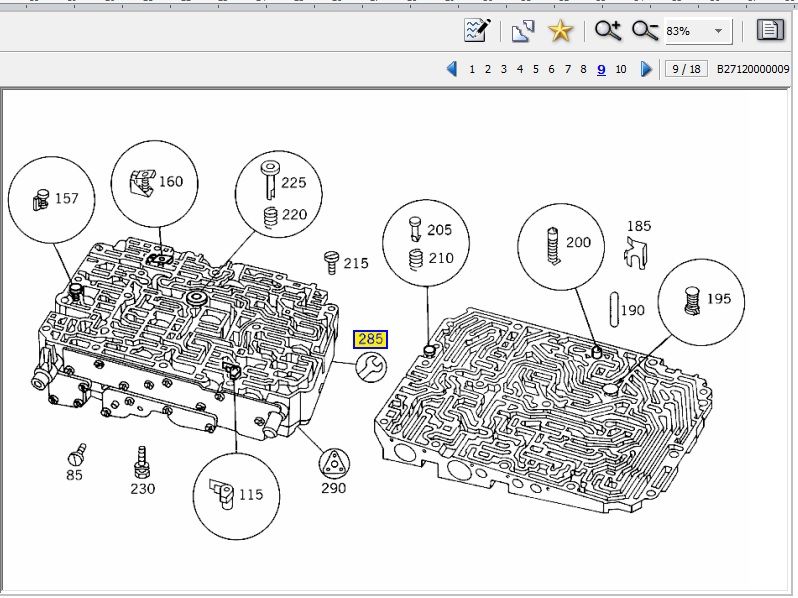Click the bolt drawing above 230

click(x=141, y=462)
